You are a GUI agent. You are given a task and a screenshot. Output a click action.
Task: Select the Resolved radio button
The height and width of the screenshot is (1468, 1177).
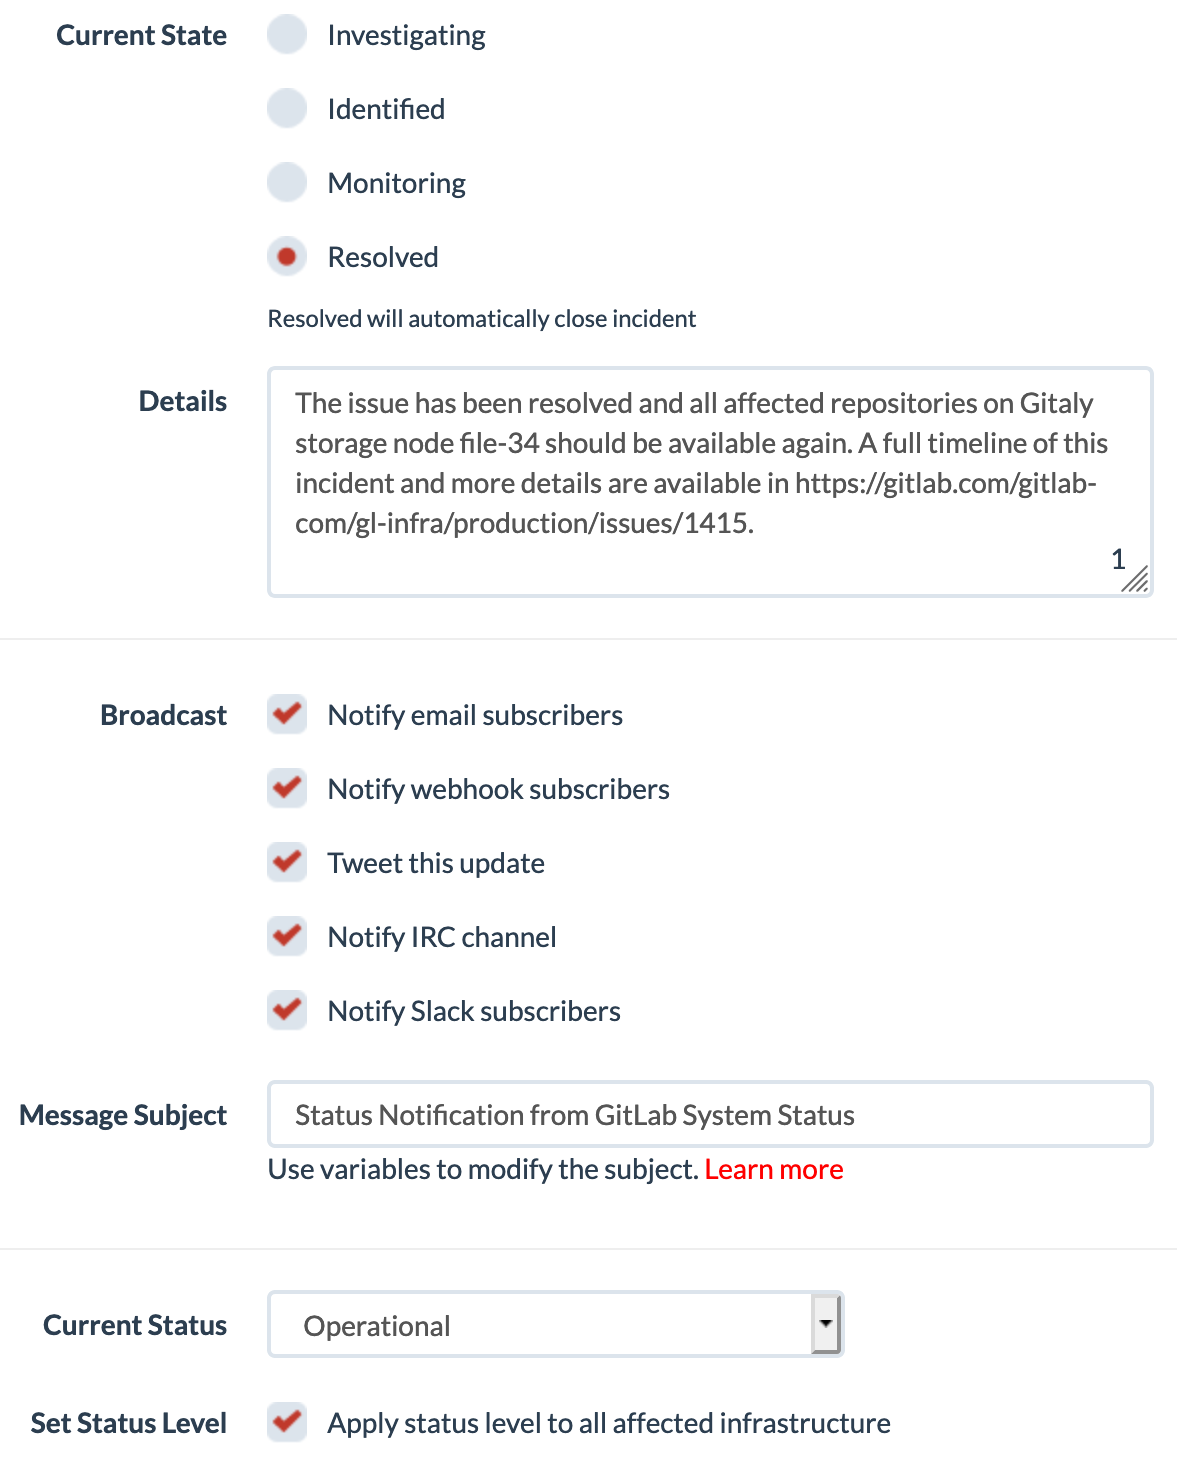[287, 257]
